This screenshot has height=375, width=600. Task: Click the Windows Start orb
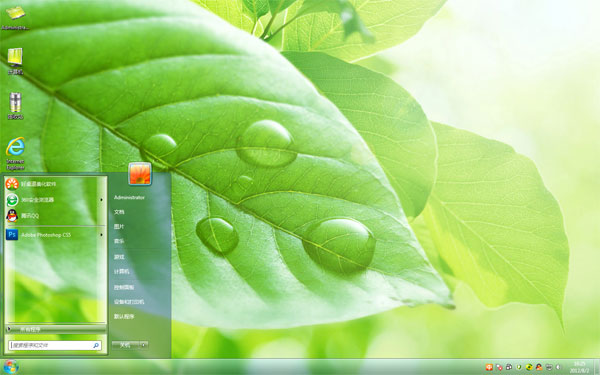click(11, 367)
